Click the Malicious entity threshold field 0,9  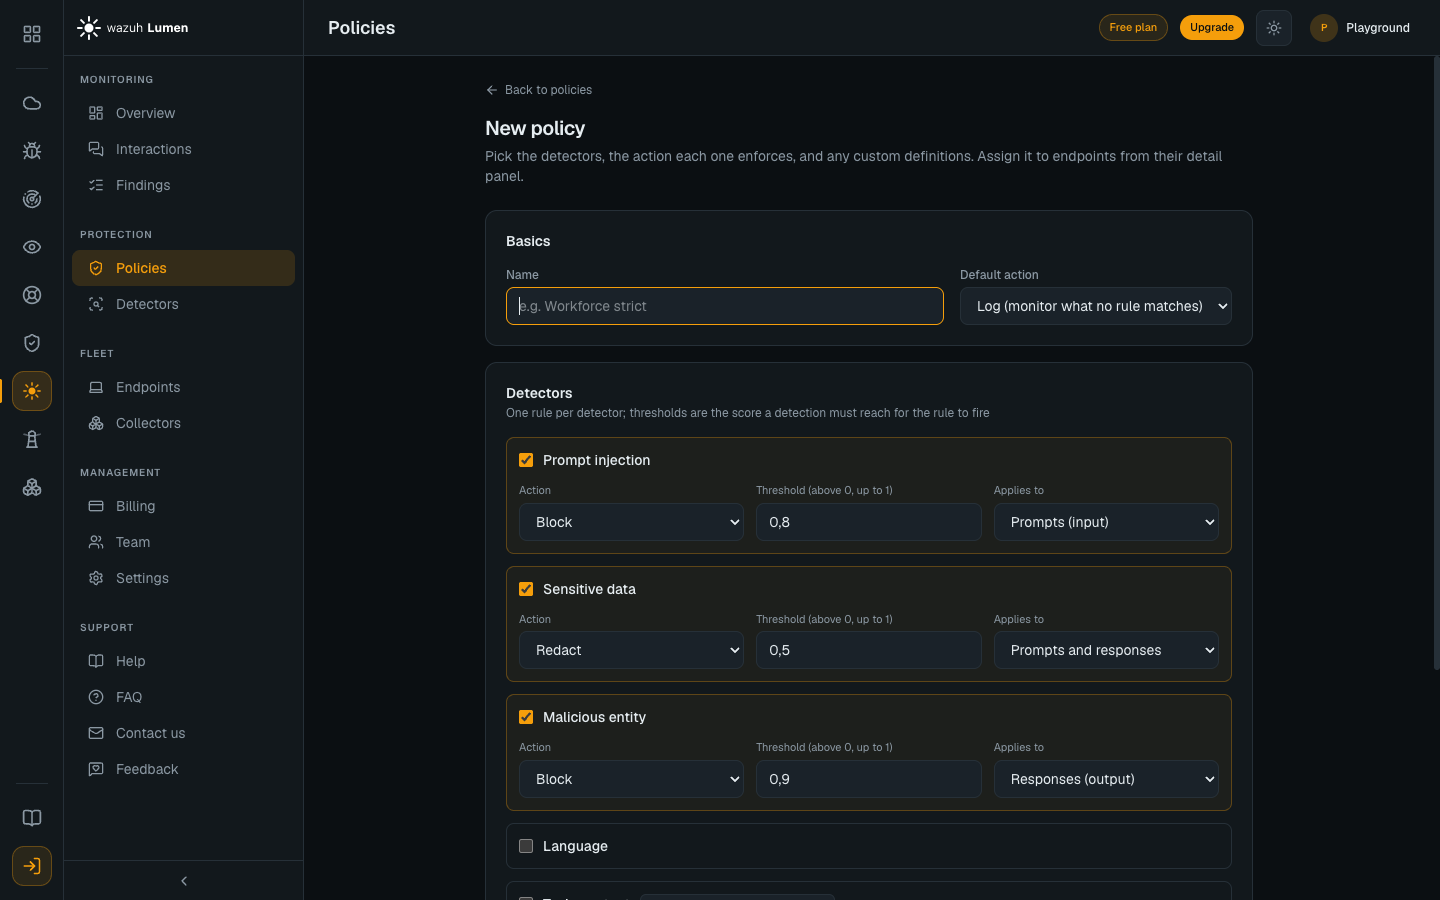(869, 779)
